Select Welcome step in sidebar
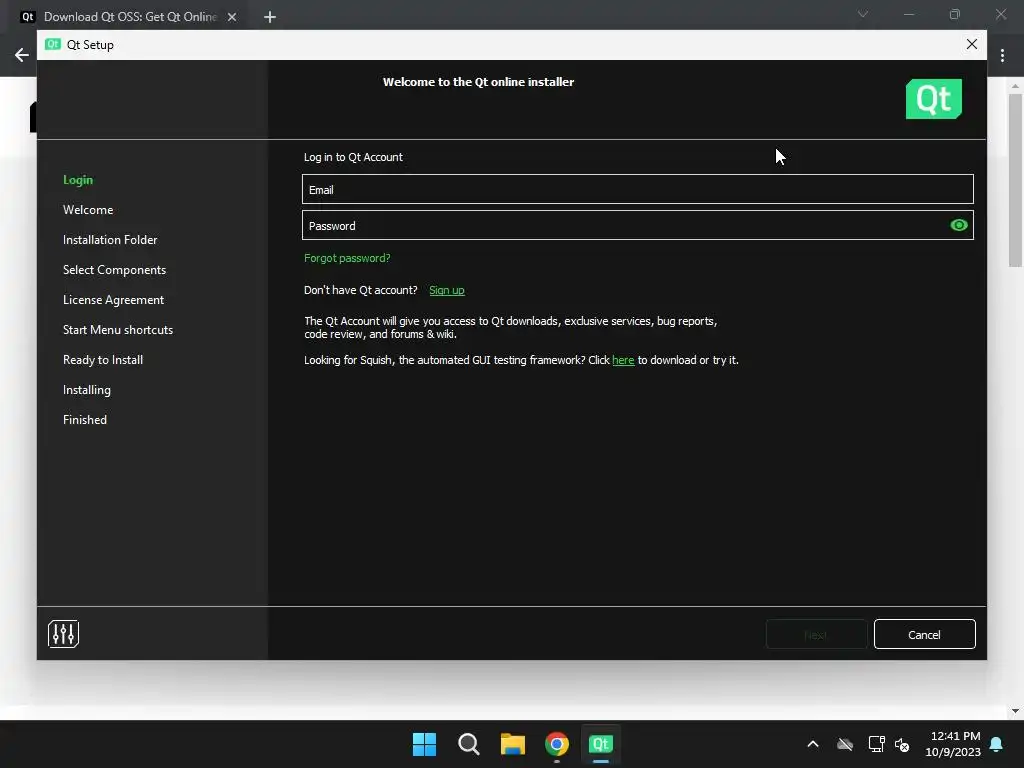 point(88,210)
